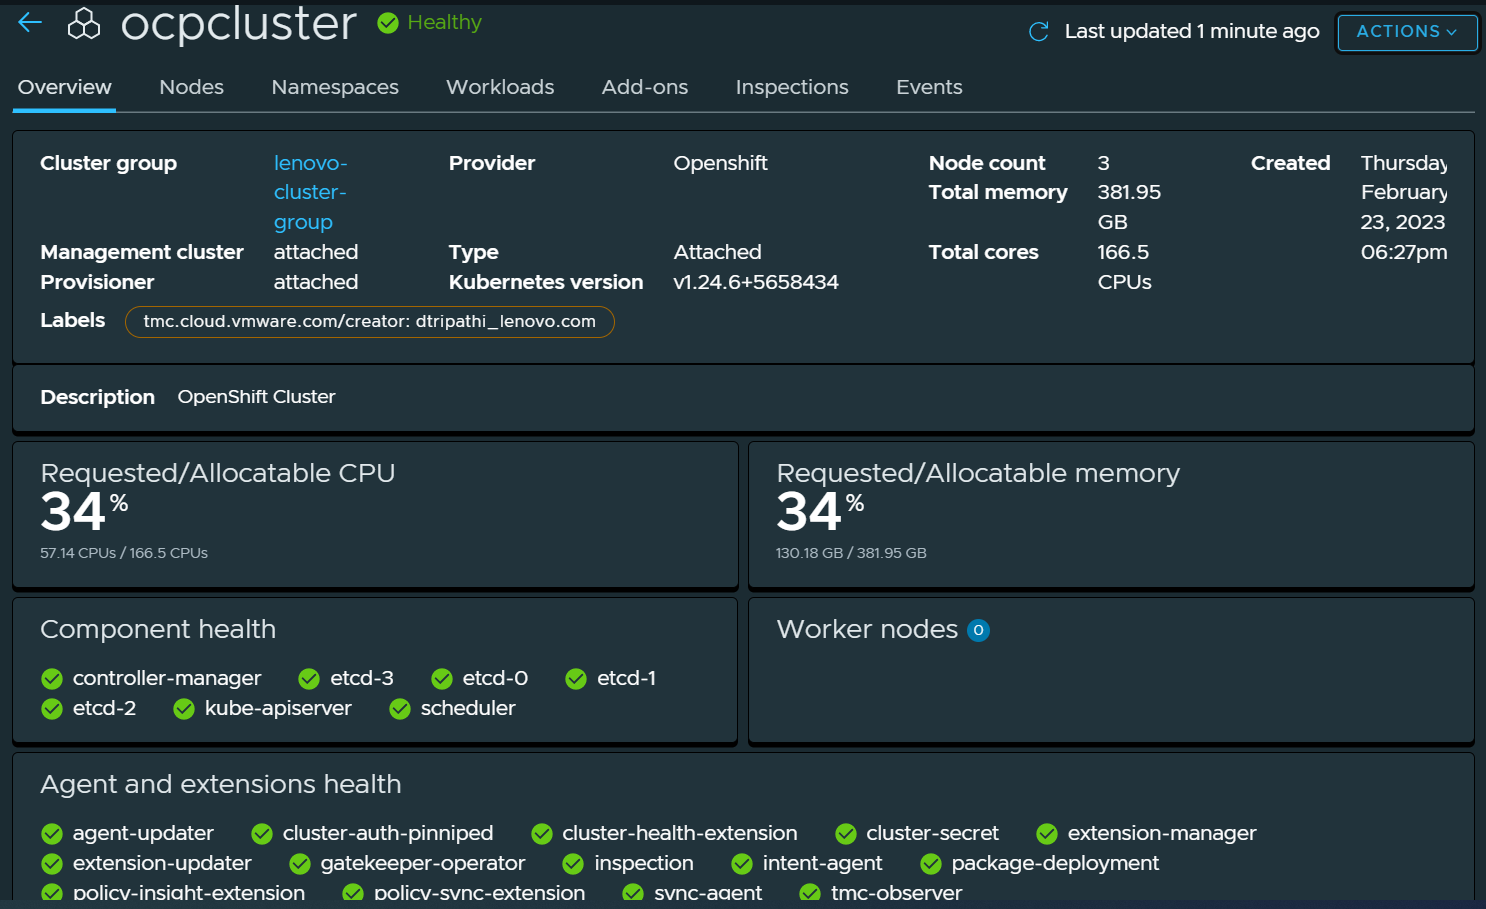
Task: Click the ocpcluster page title
Action: point(238,24)
